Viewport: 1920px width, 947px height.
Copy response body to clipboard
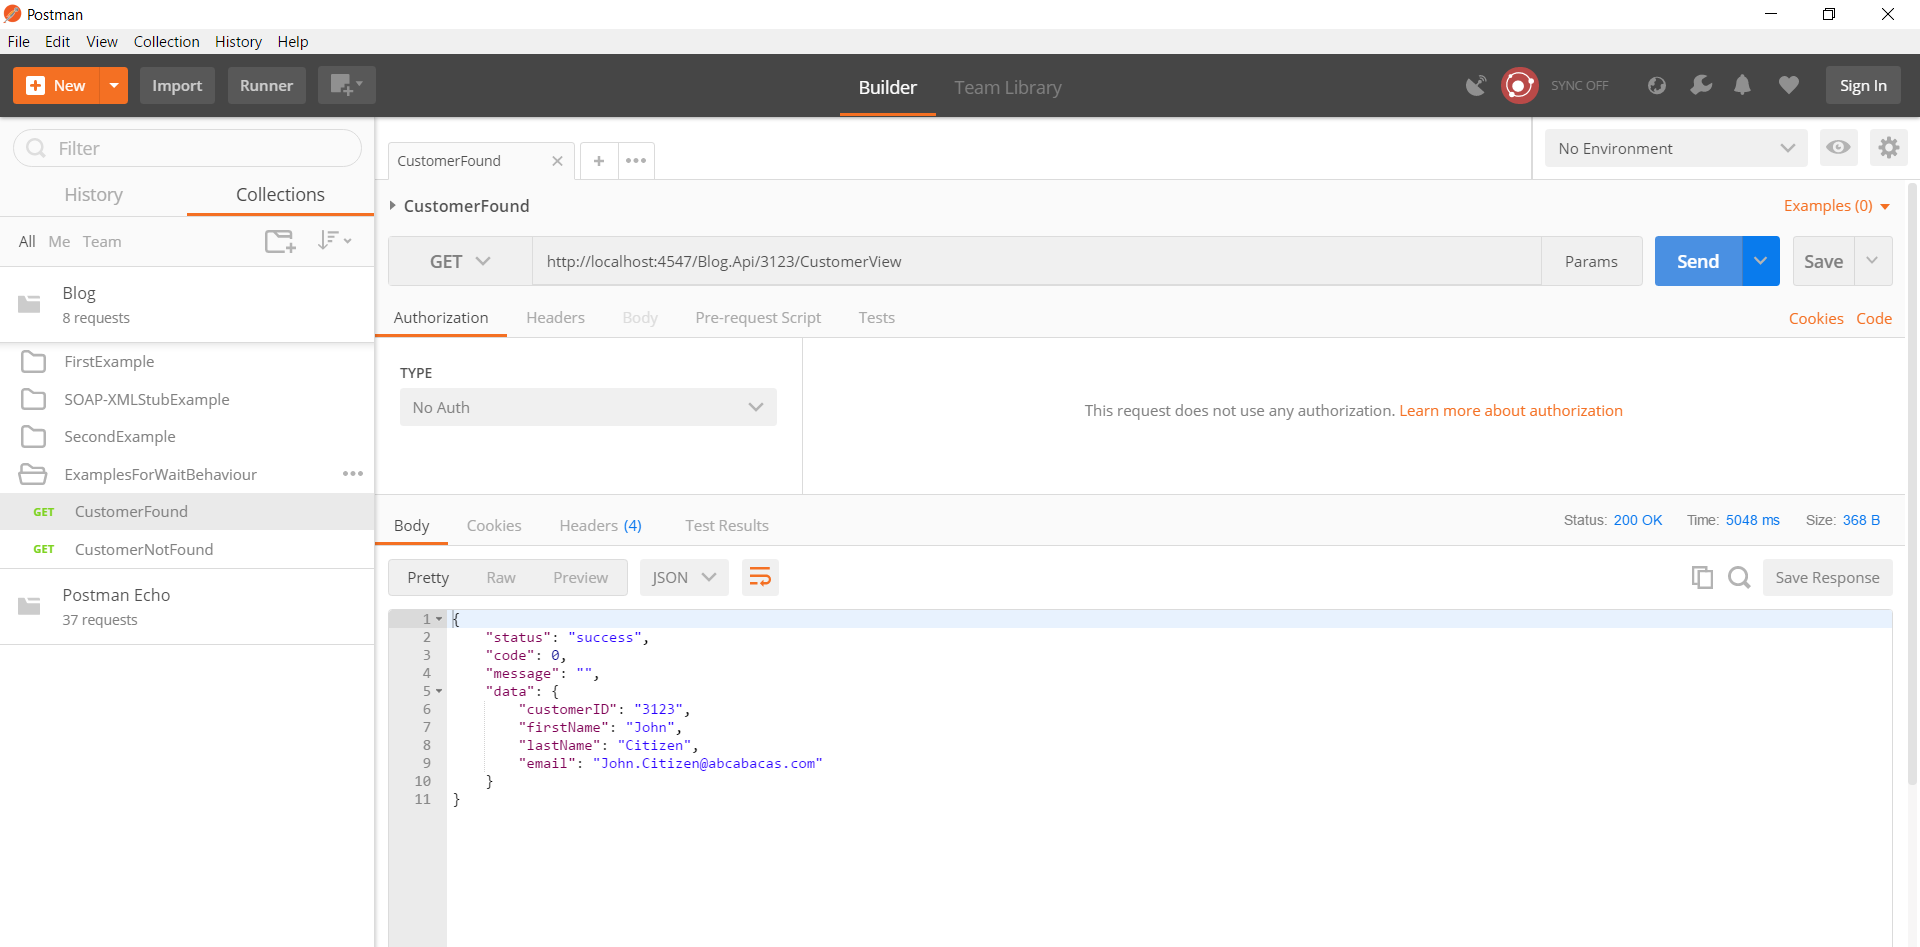pos(1701,577)
